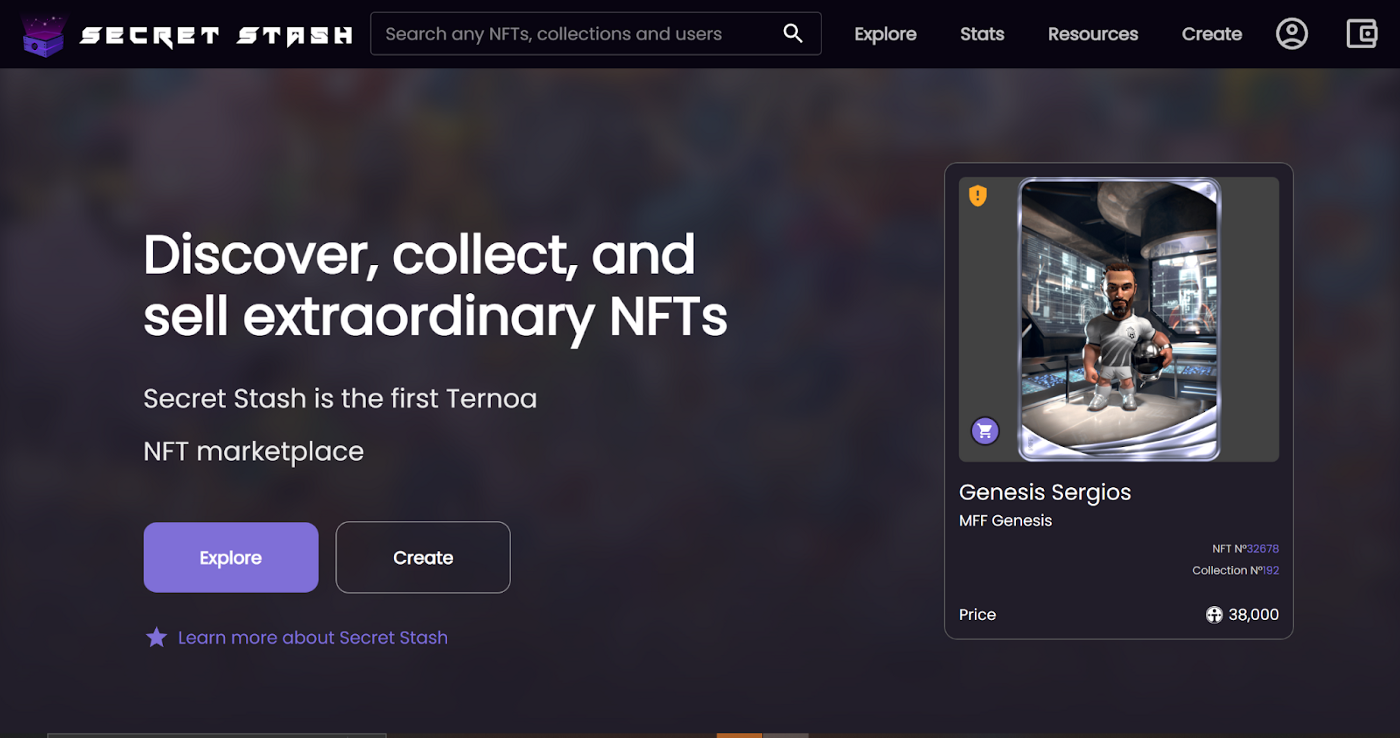Click the star icon beside Learn more

tap(157, 637)
